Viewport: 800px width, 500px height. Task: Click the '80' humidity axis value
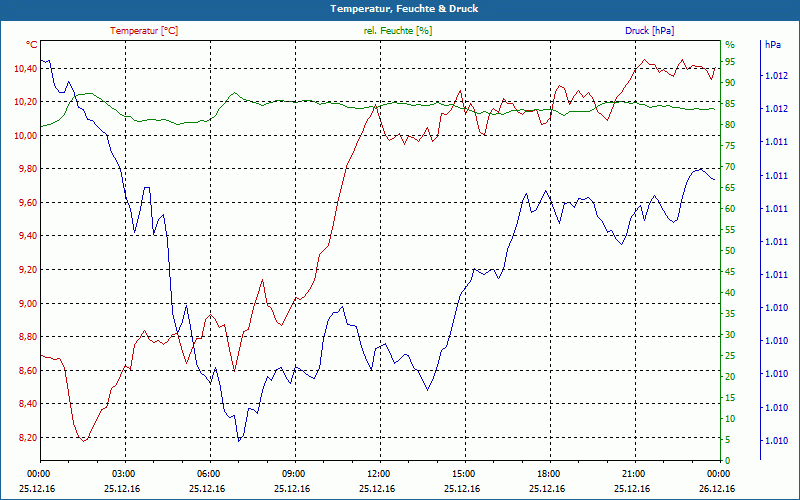click(730, 125)
